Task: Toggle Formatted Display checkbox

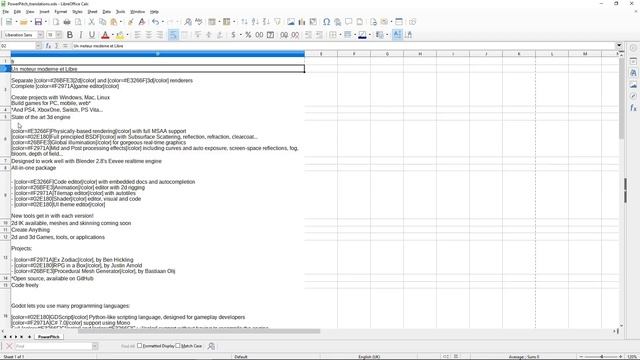Action: click(x=140, y=346)
